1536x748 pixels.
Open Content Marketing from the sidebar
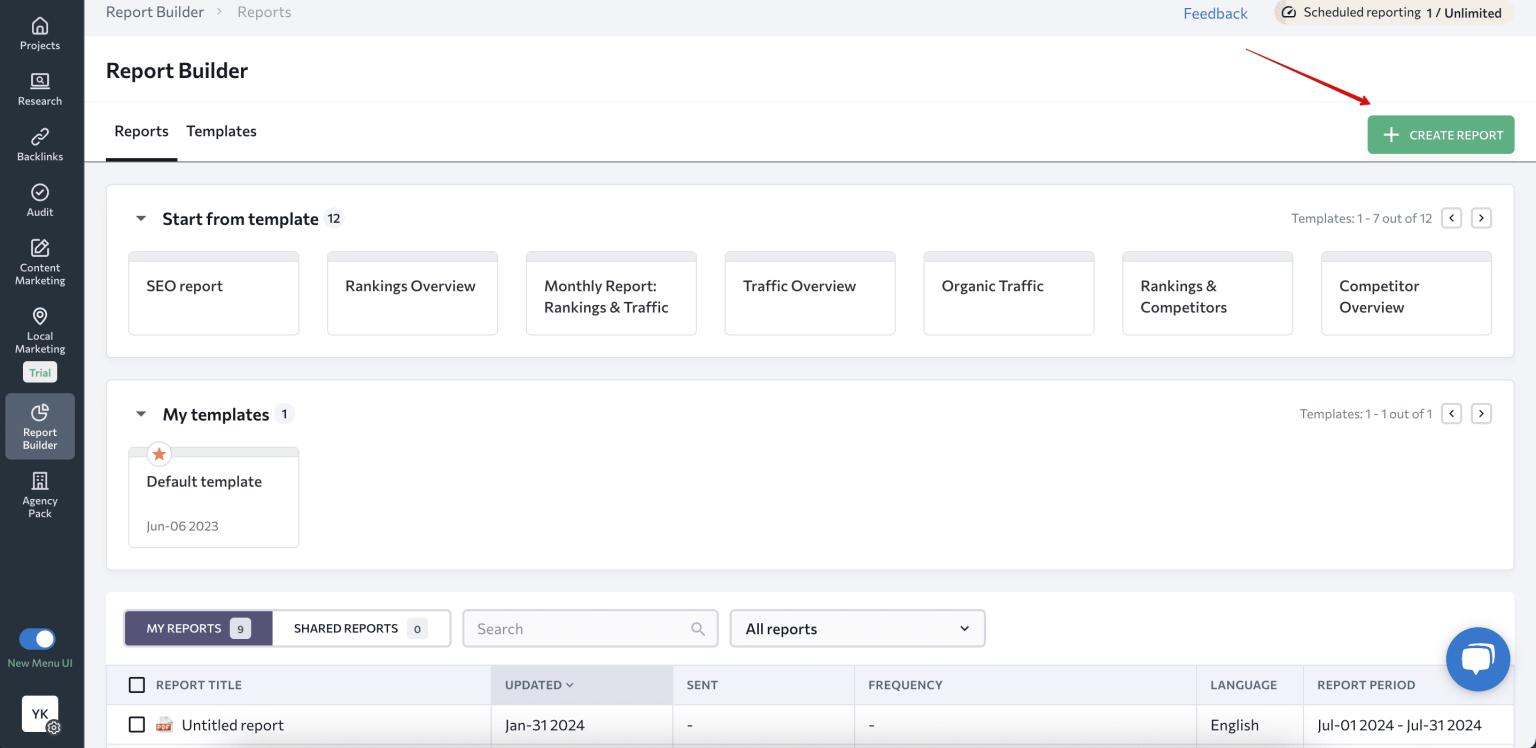click(39, 258)
